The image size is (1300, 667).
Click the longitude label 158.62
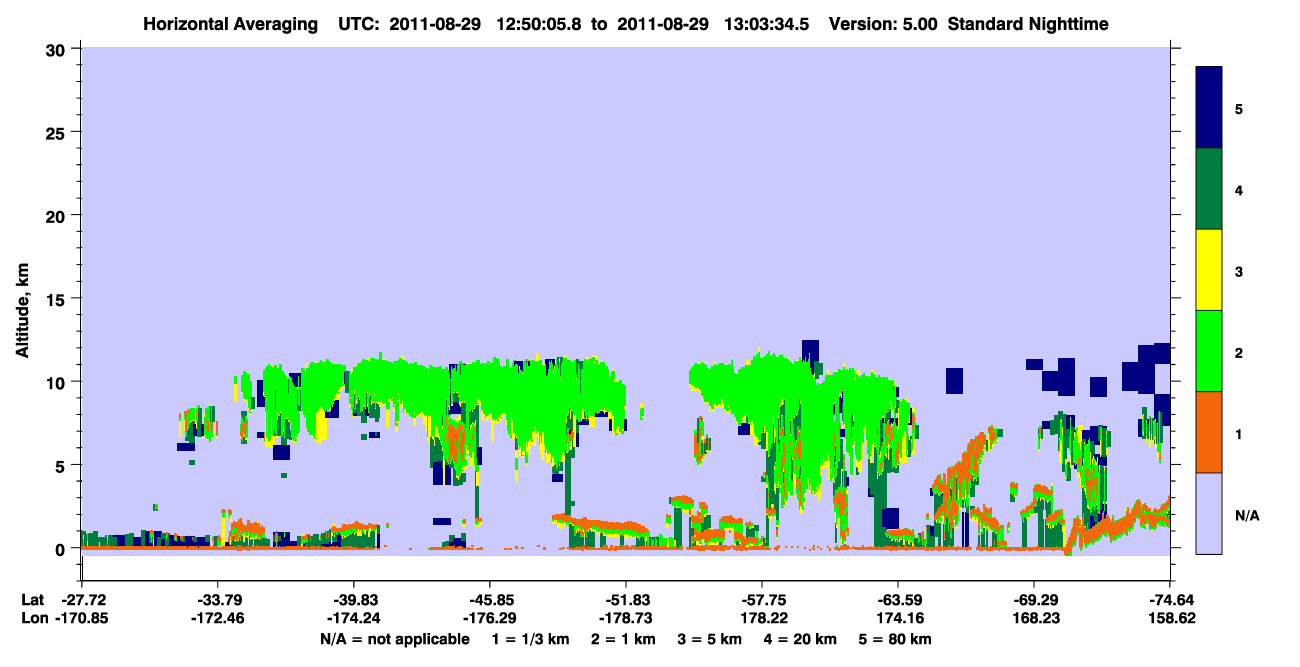(x=1170, y=618)
